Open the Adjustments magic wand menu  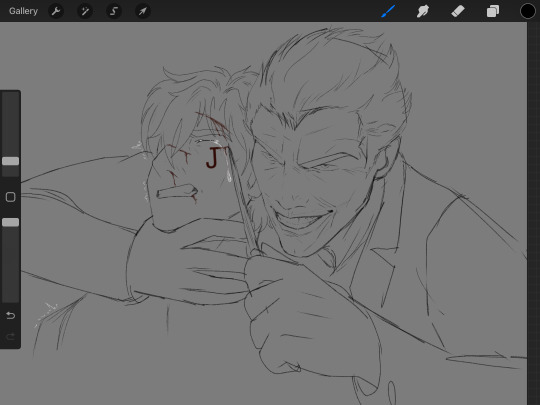(x=85, y=11)
